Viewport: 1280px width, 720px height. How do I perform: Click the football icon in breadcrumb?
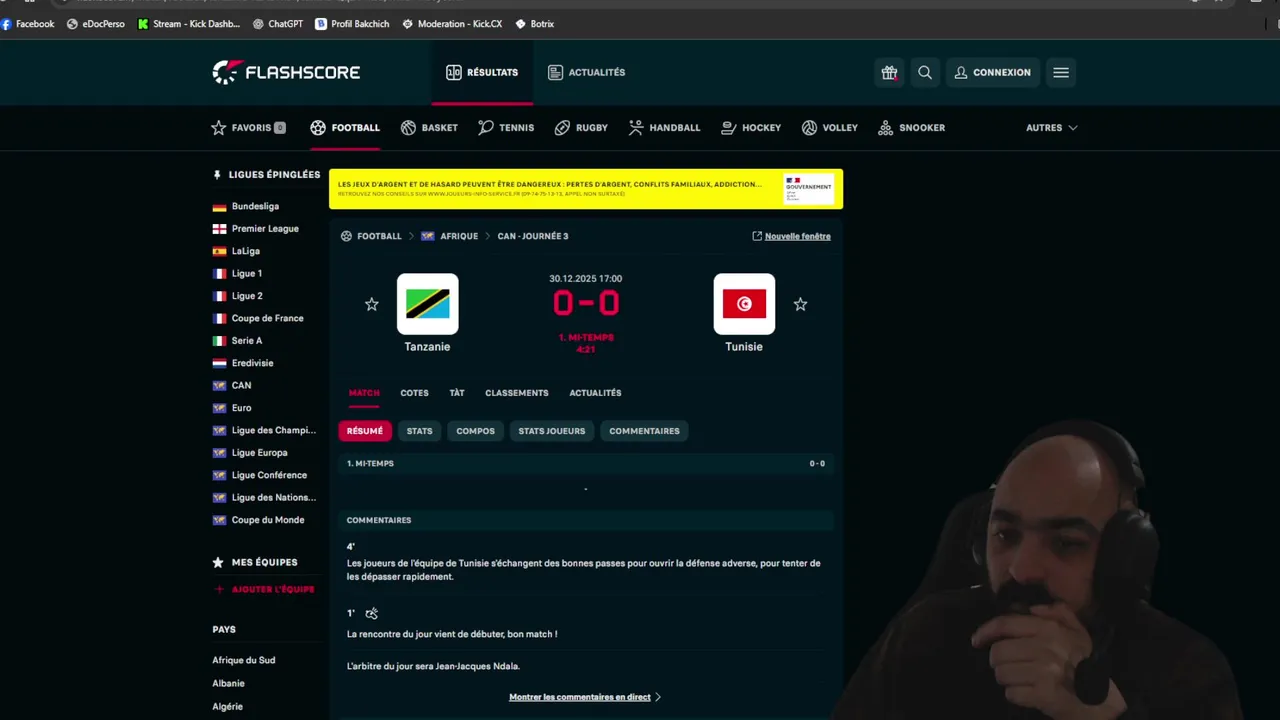[346, 236]
